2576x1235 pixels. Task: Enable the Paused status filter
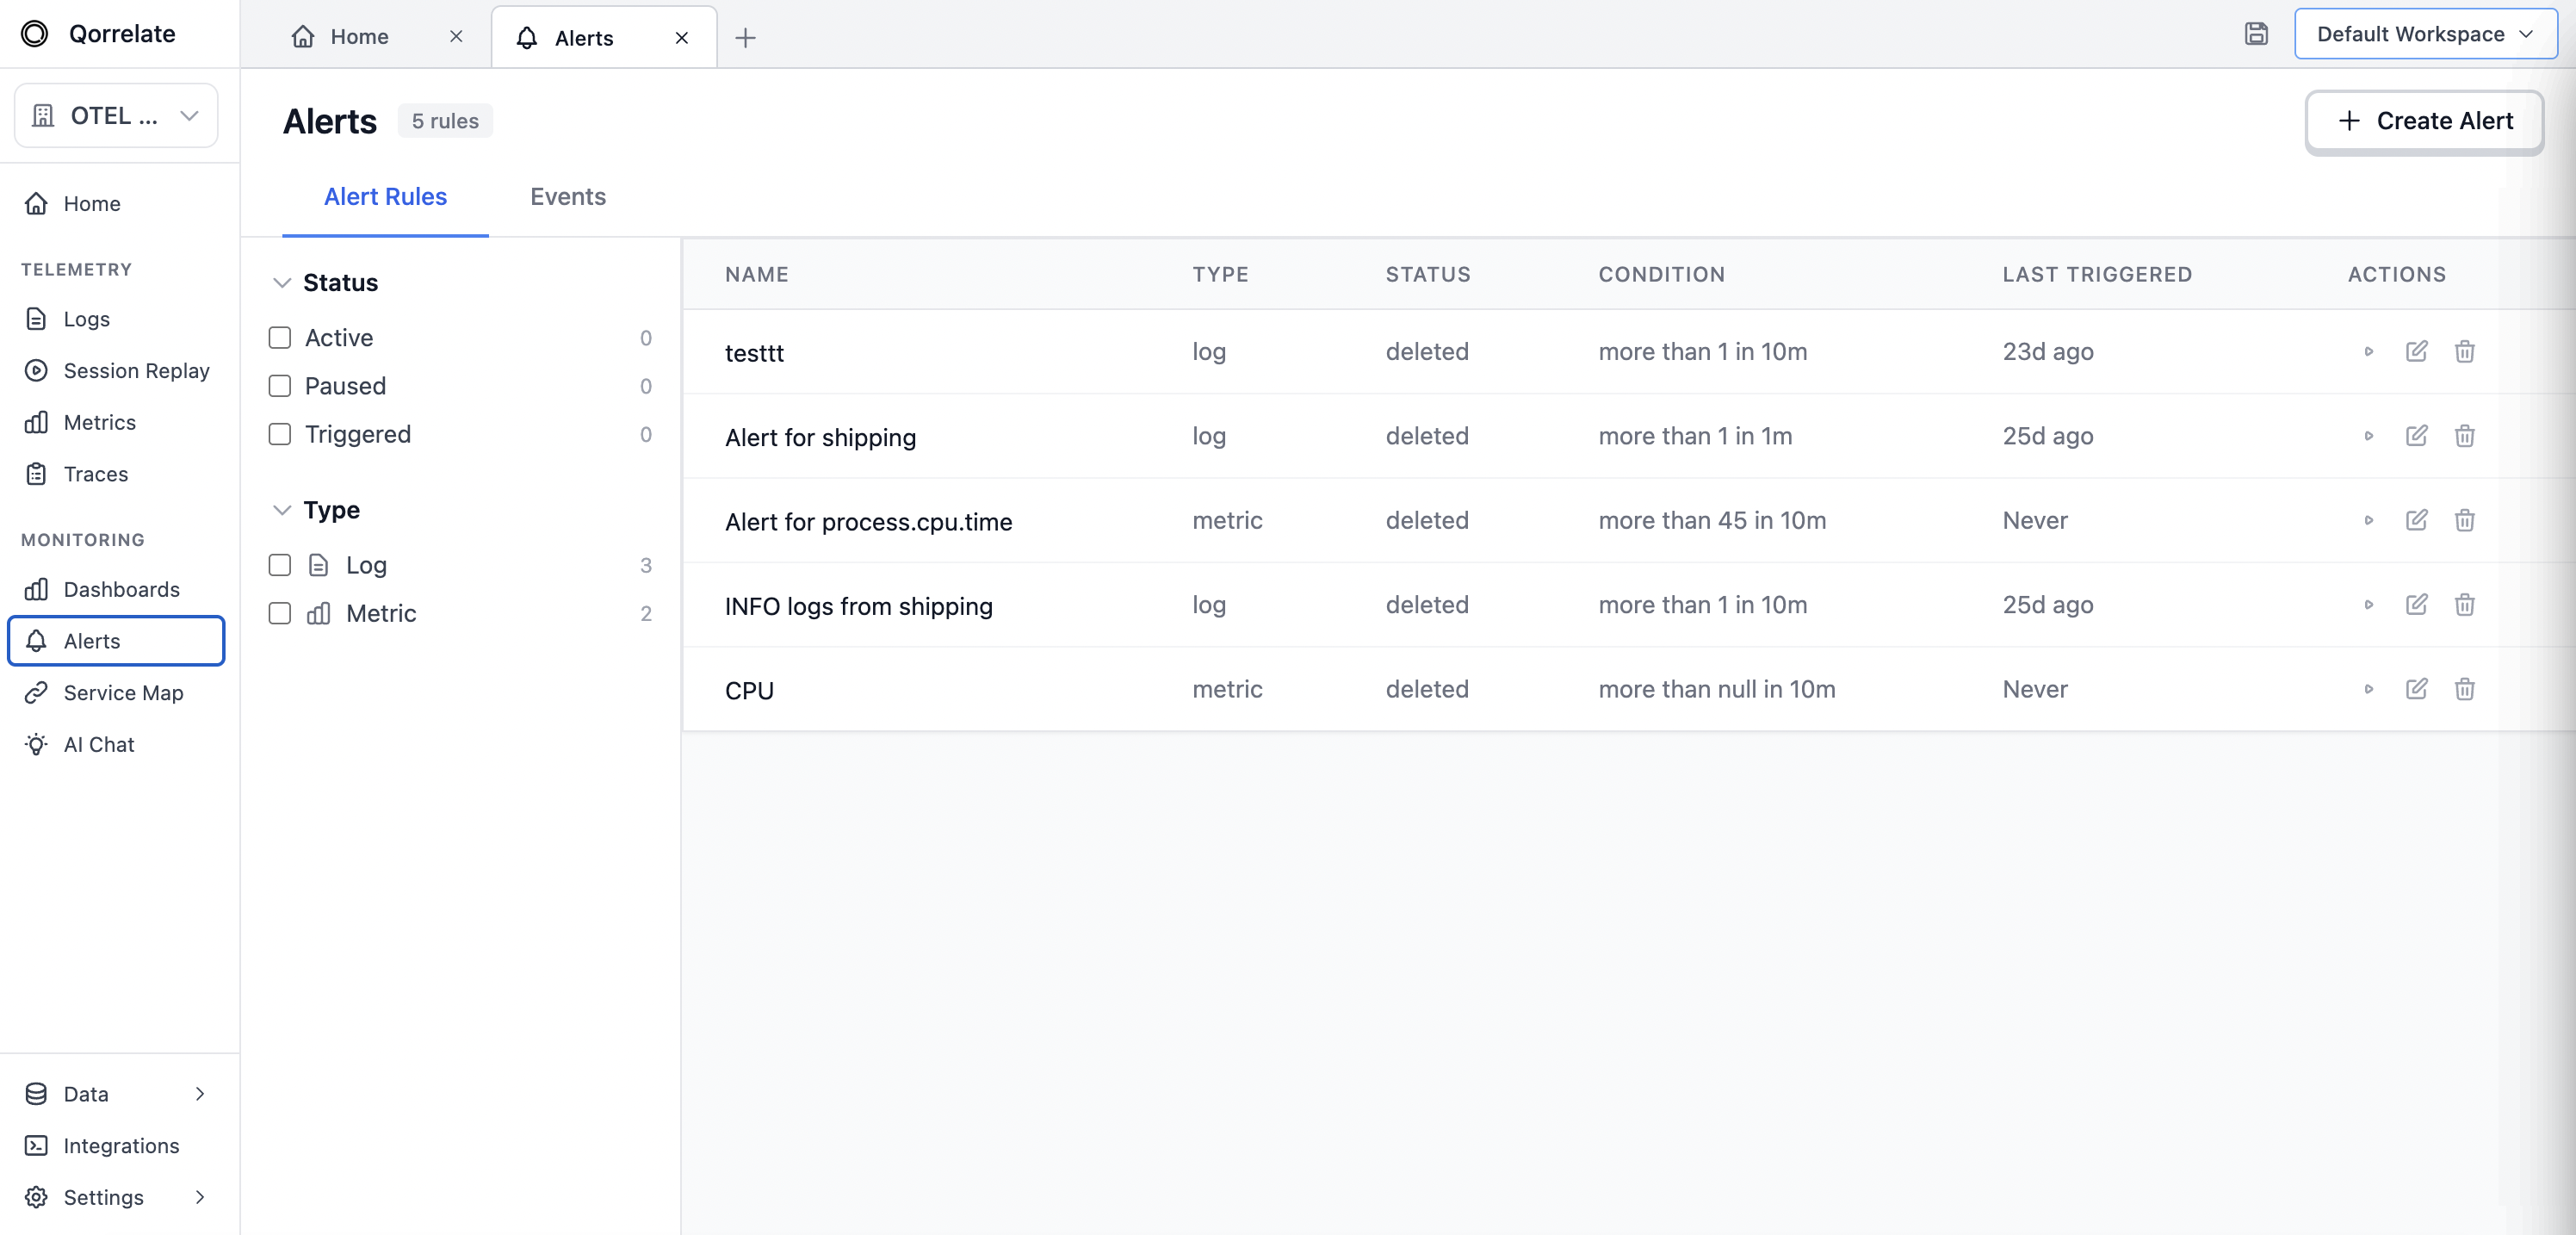[x=279, y=386]
